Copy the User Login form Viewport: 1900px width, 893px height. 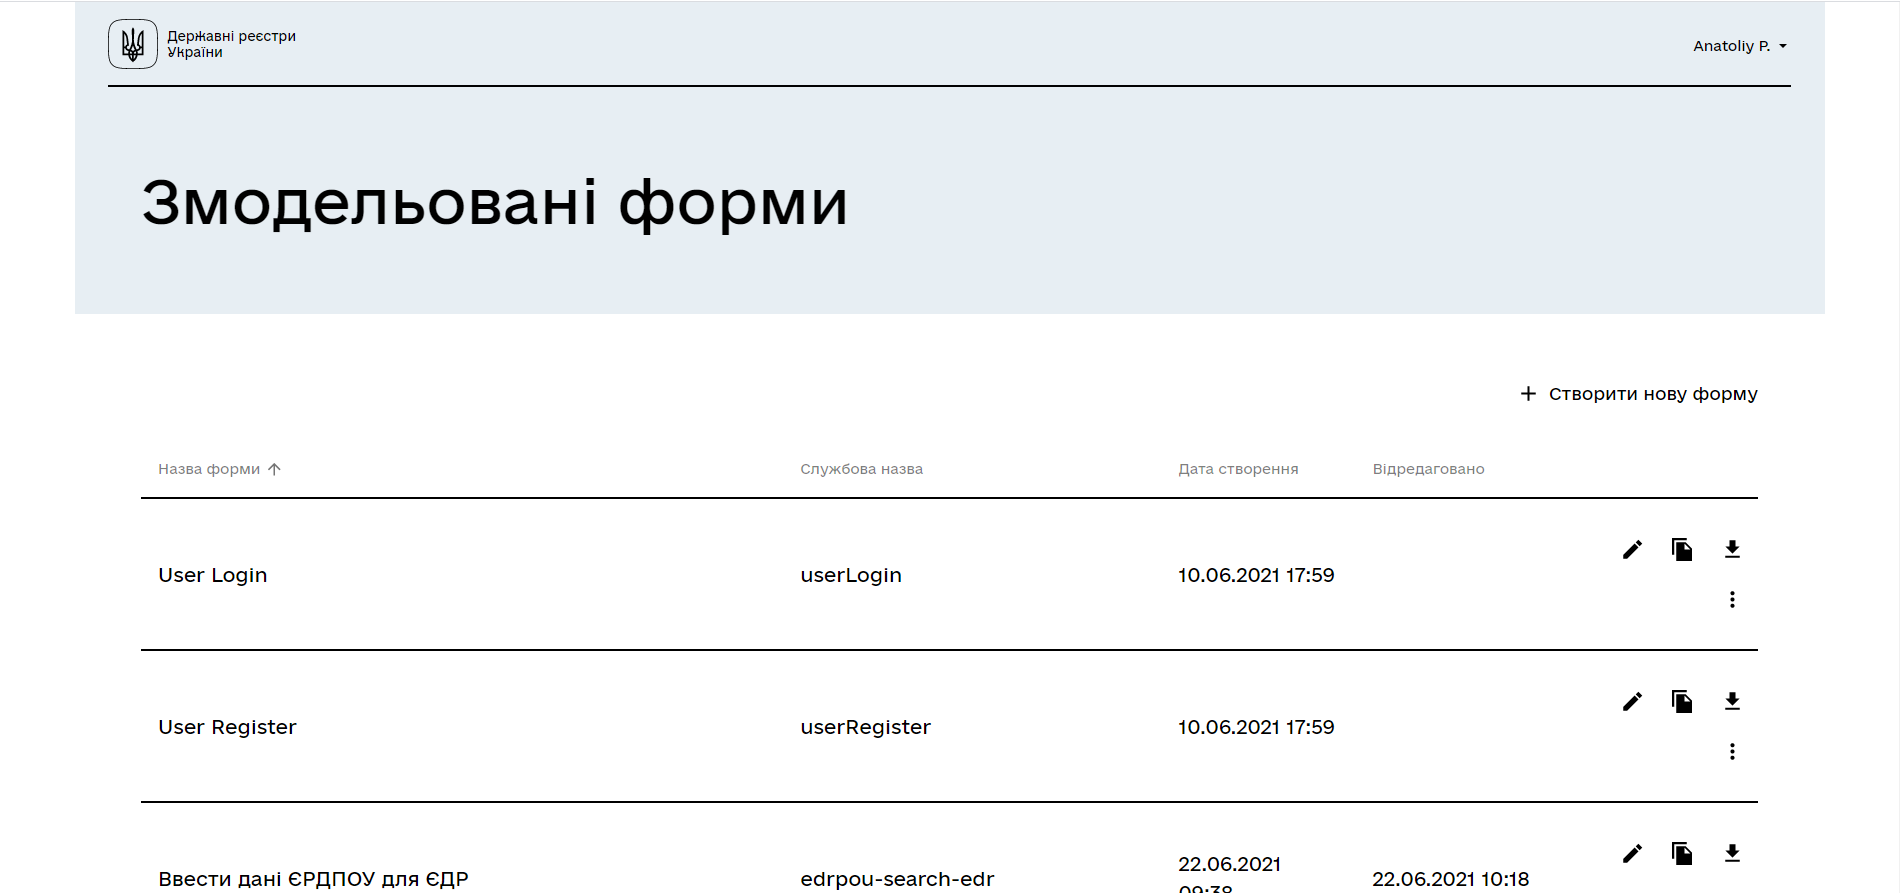click(x=1682, y=549)
